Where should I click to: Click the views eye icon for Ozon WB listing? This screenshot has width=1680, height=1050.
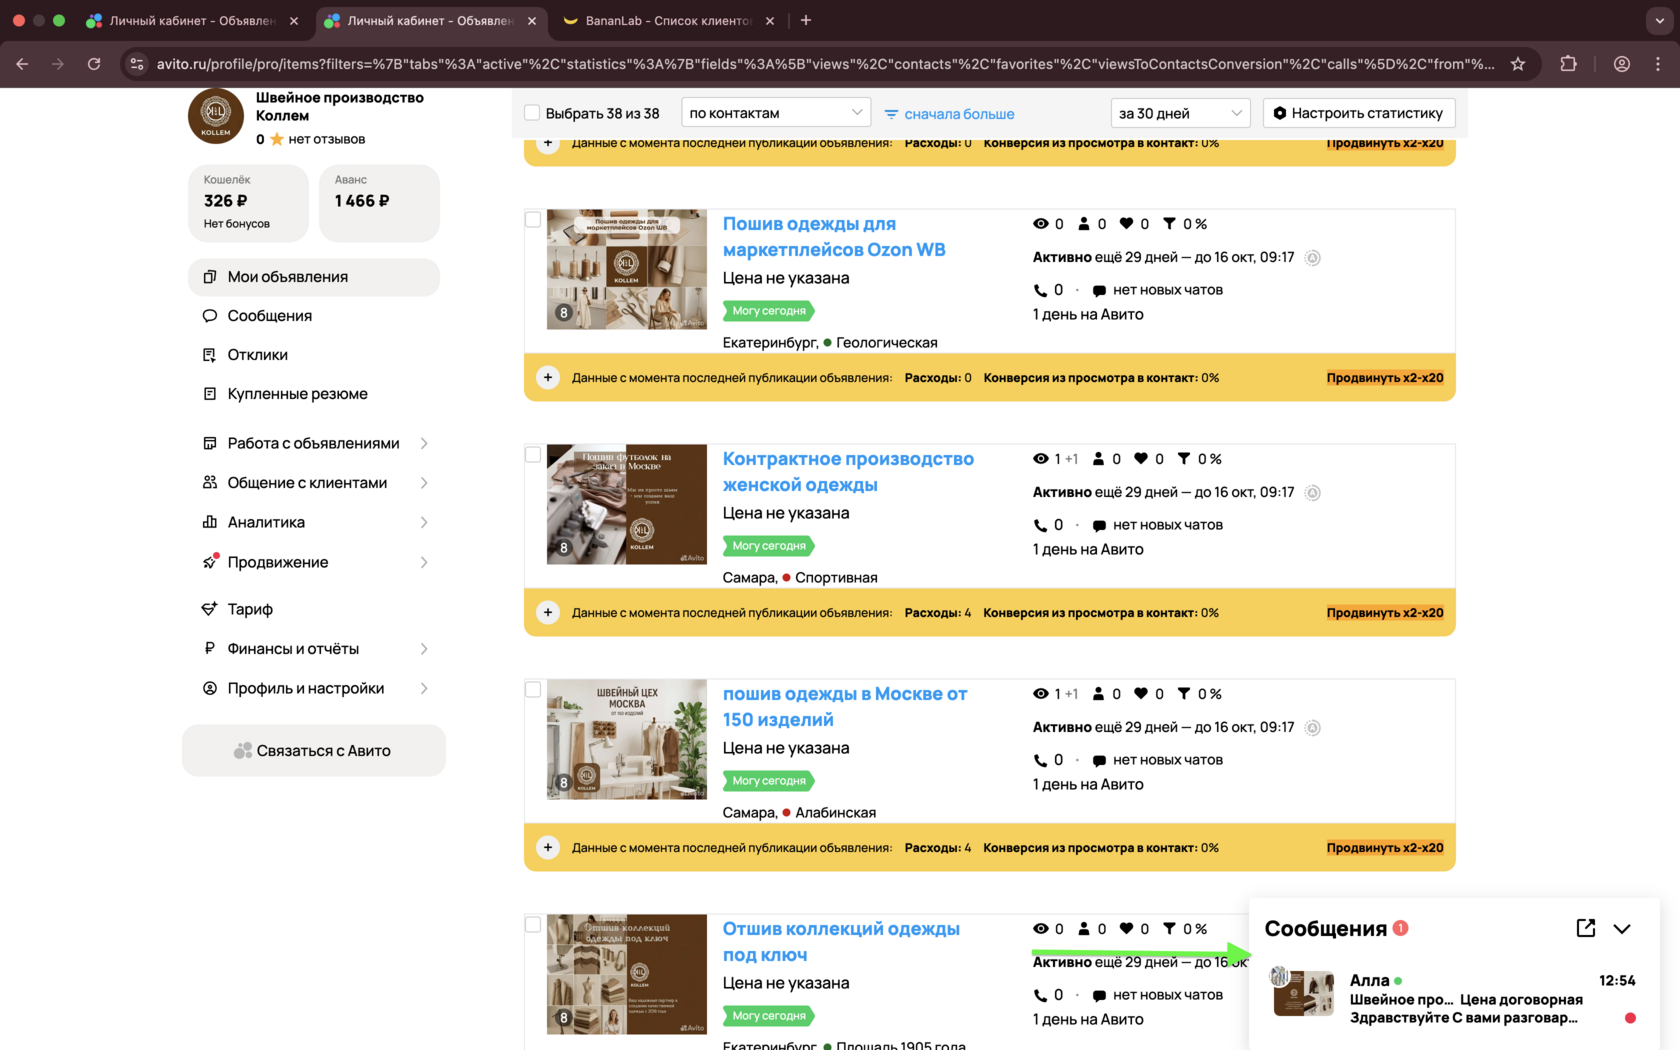click(x=1041, y=224)
